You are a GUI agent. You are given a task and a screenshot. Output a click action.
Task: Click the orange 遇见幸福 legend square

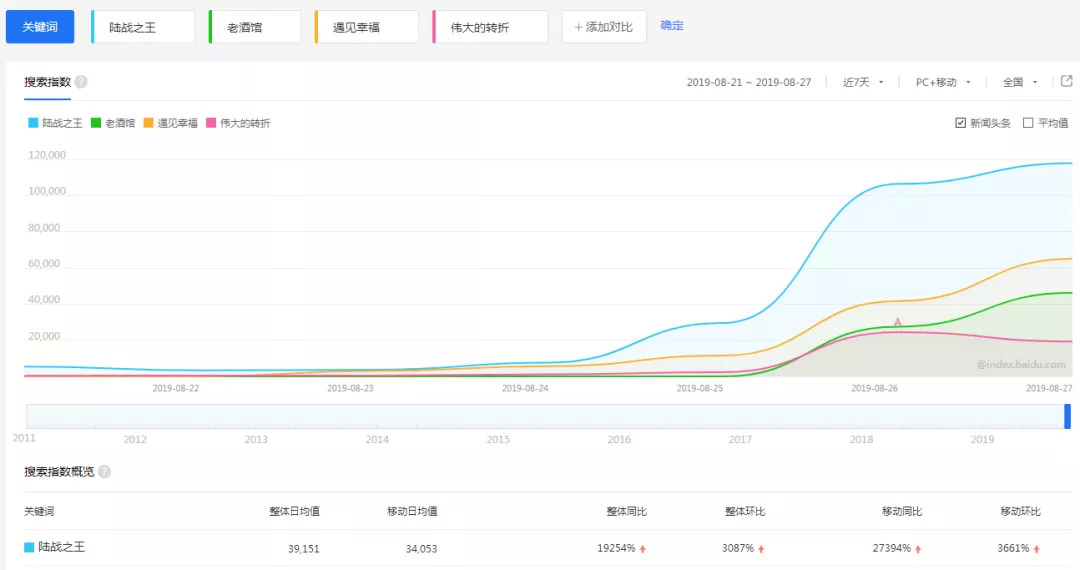pos(148,123)
